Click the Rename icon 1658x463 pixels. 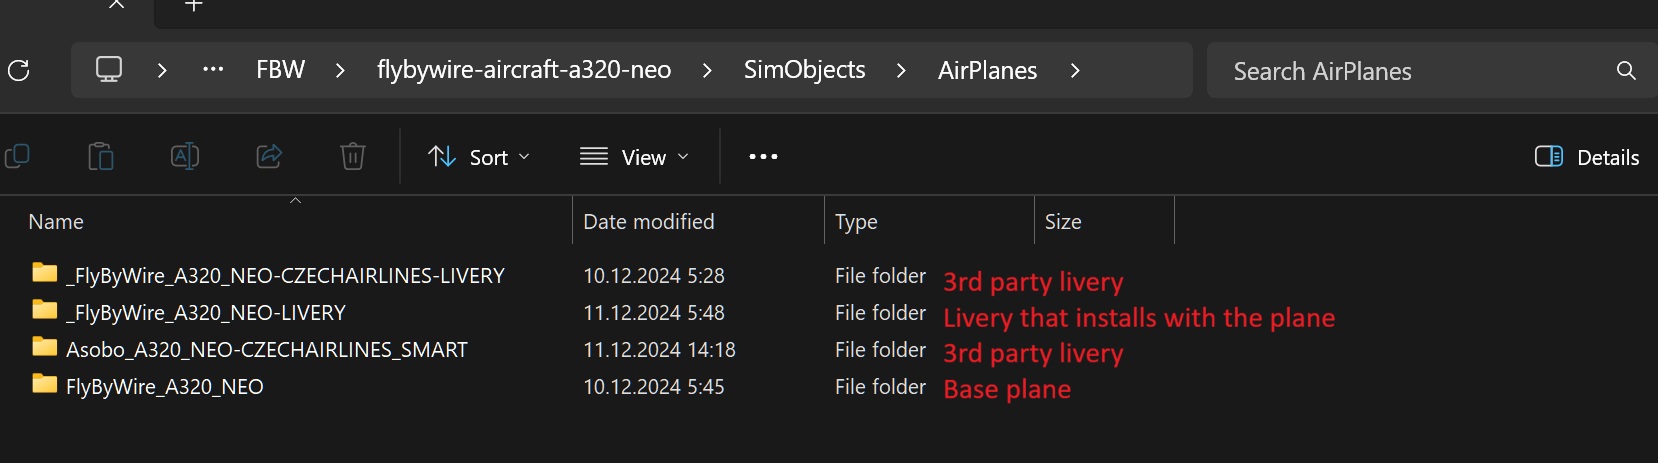(185, 157)
